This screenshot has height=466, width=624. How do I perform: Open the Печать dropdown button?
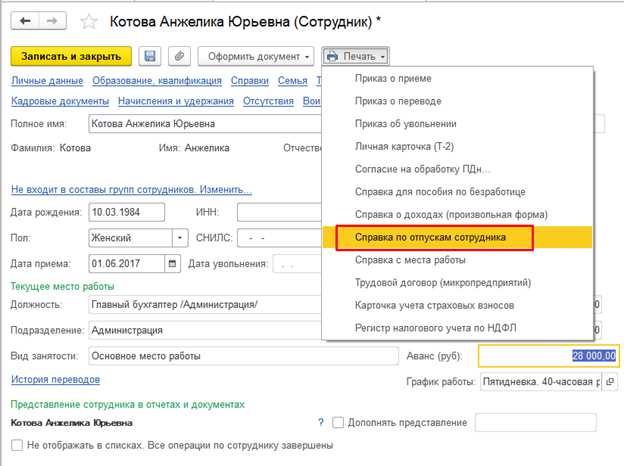(x=356, y=56)
